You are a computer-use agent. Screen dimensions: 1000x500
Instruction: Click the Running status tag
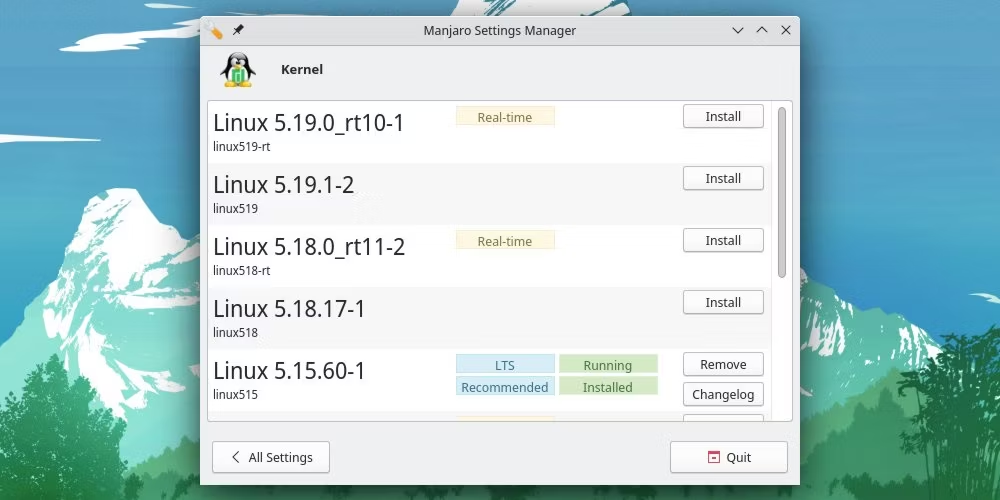(x=608, y=364)
